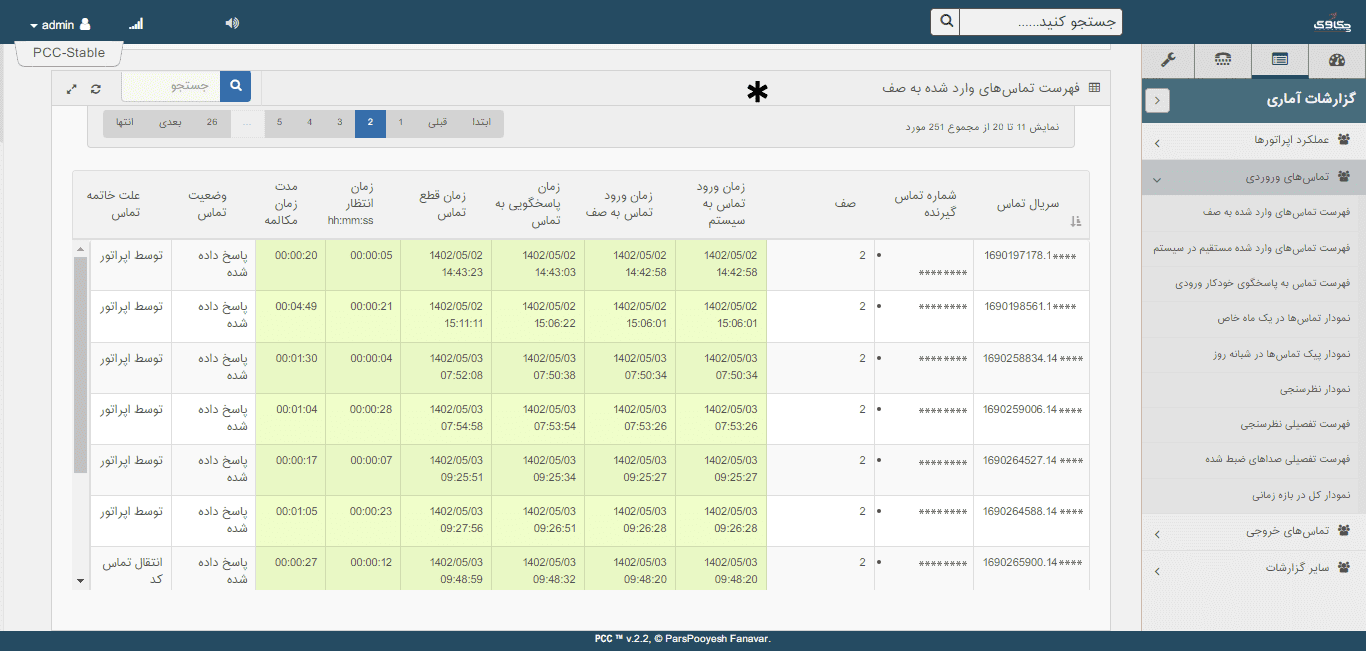Collapse تماس‌های ورودی menu section

pyautogui.click(x=1254, y=177)
